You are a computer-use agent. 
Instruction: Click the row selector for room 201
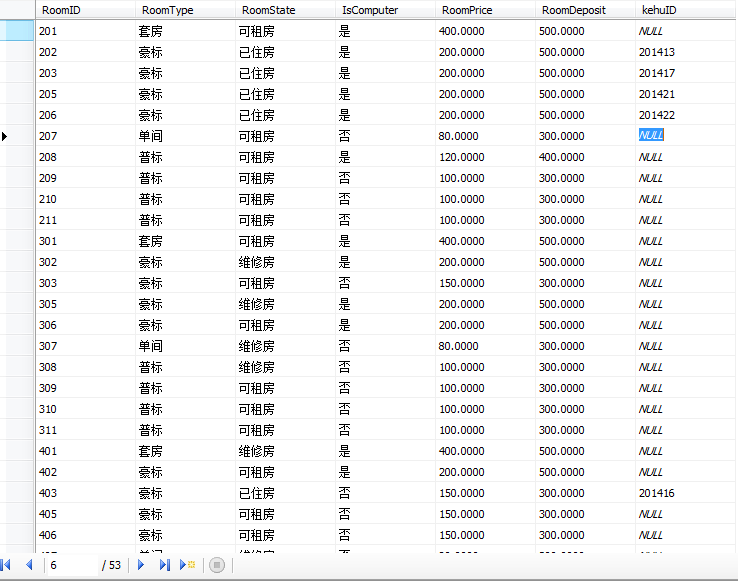(17, 31)
